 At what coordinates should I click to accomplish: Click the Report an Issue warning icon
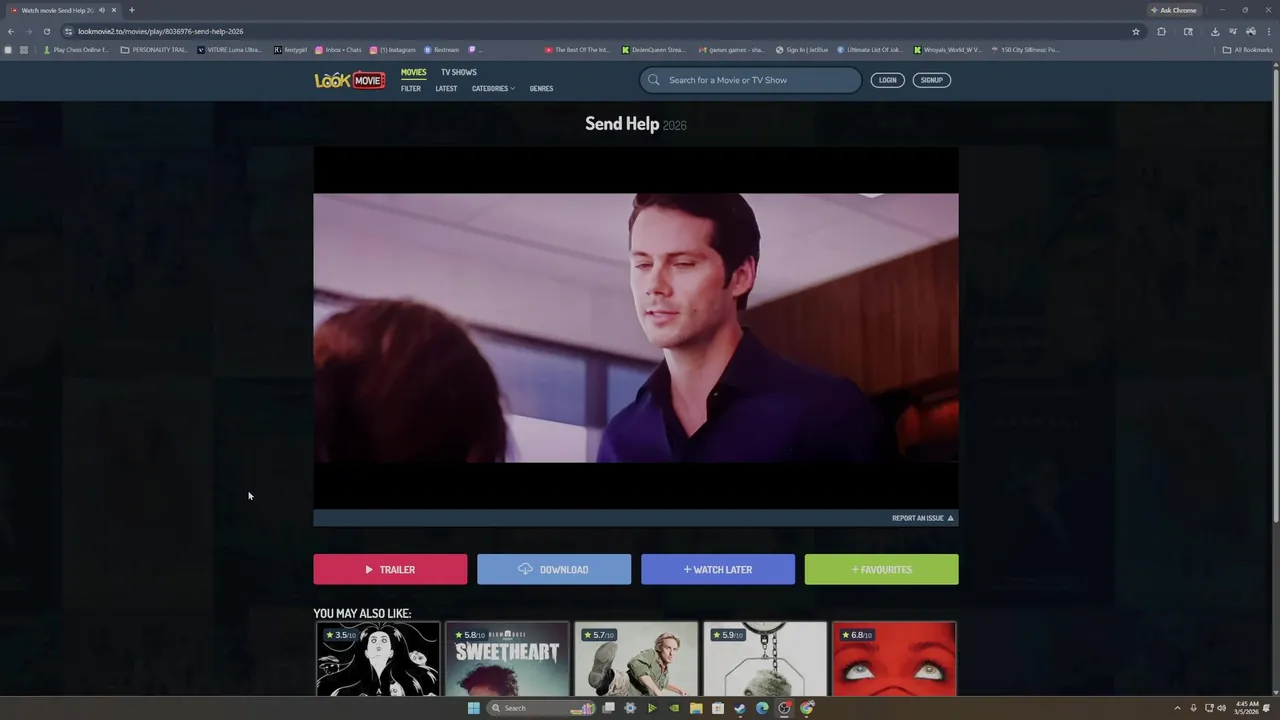point(950,518)
